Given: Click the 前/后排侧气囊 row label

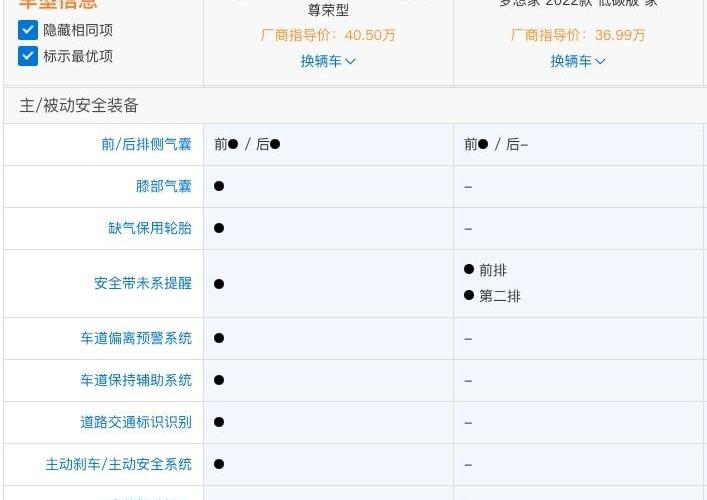Looking at the screenshot, I should click(x=146, y=144).
